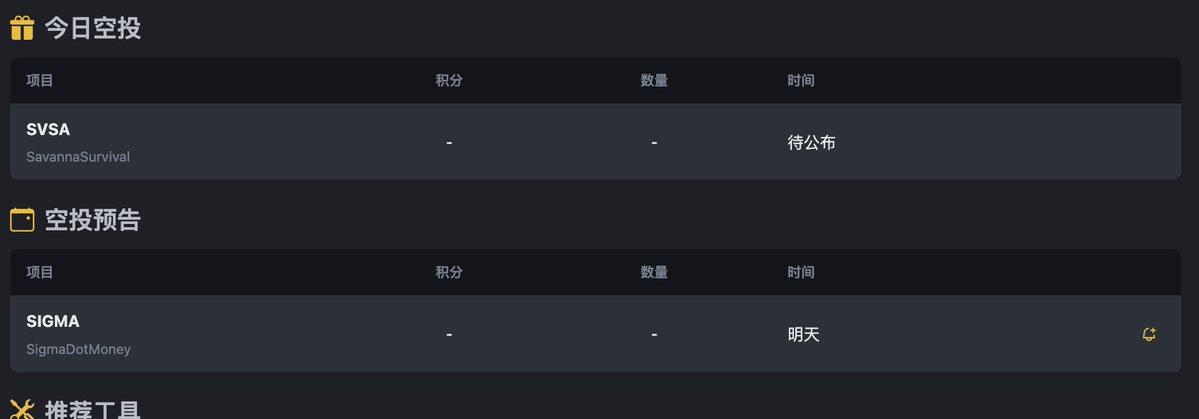
Task: Open the SVSA project entry
Action: click(48, 129)
